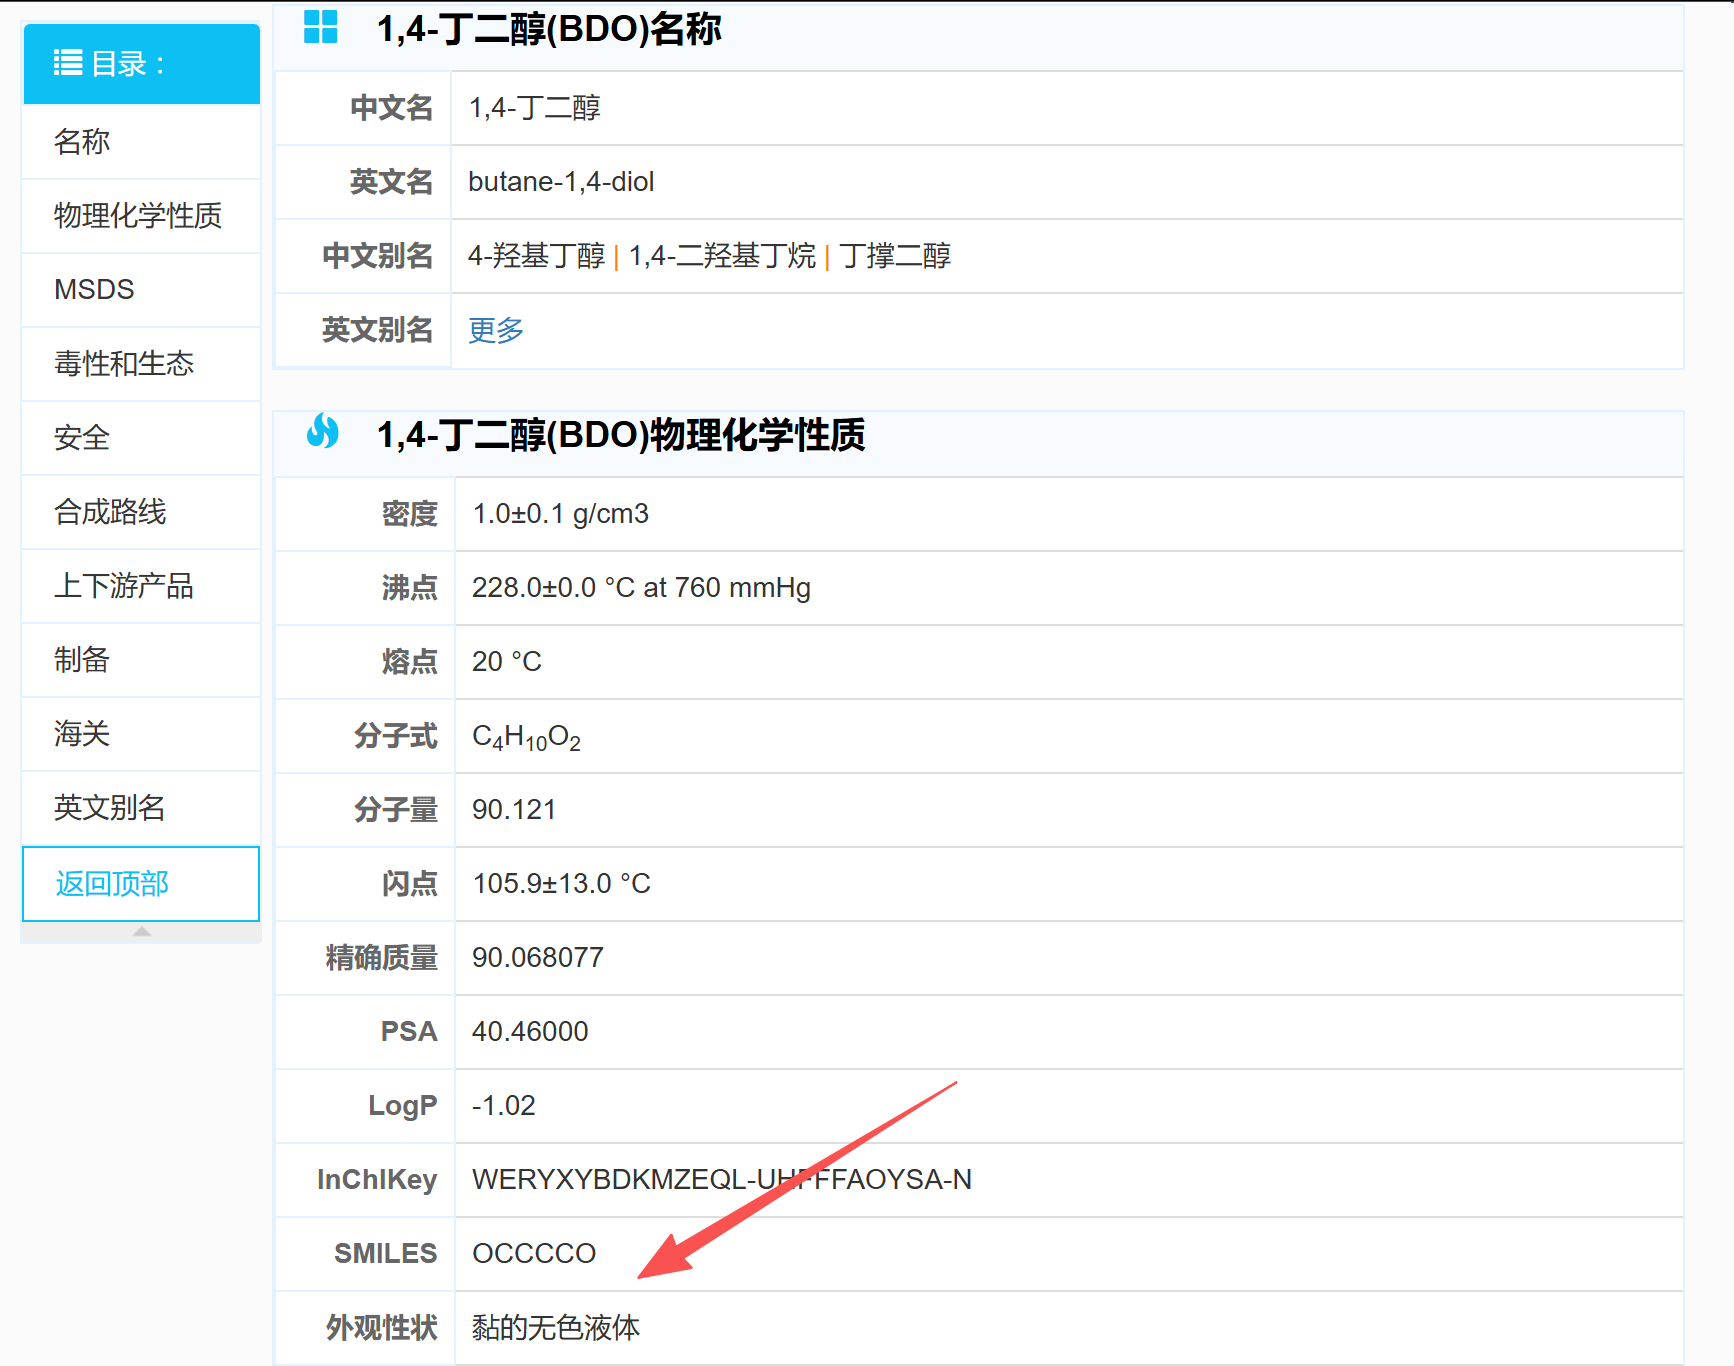Click the list icon in the 目录 header
The height and width of the screenshot is (1366, 1734).
point(68,63)
